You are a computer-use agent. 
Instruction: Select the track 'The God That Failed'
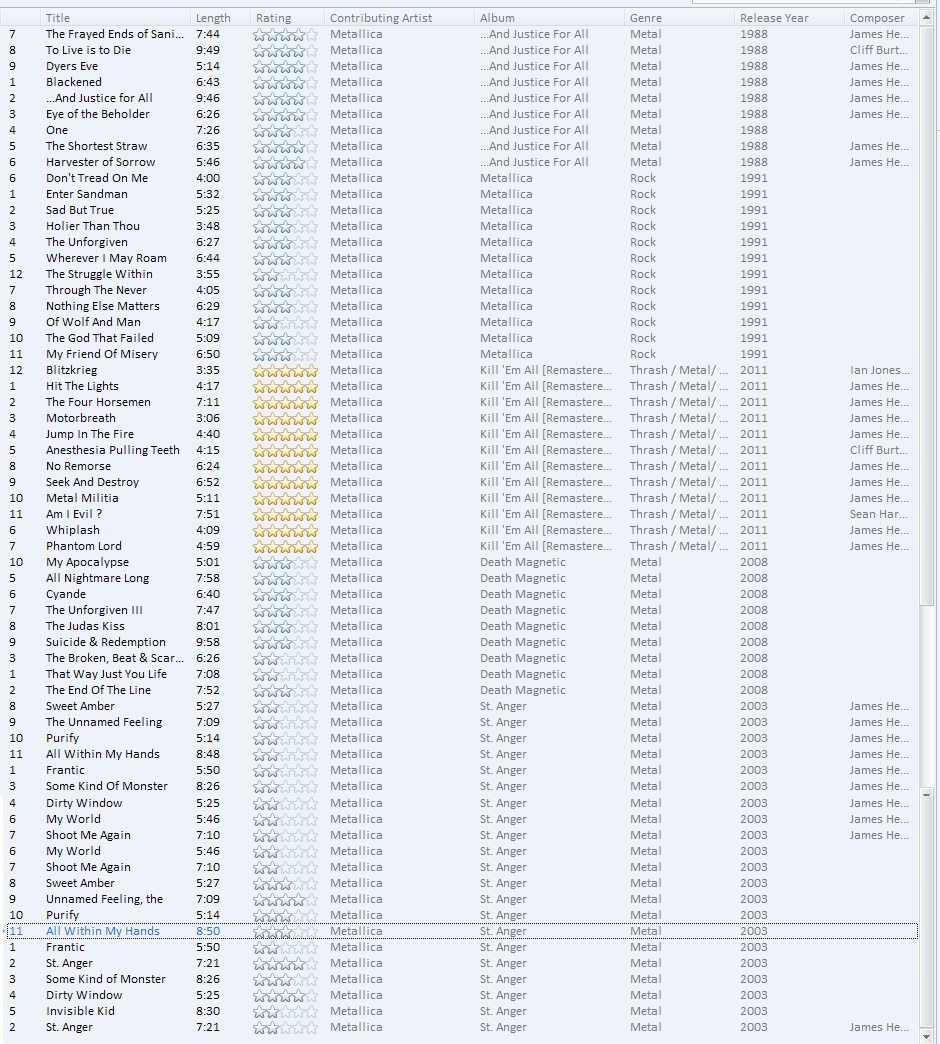pyautogui.click(x=100, y=338)
